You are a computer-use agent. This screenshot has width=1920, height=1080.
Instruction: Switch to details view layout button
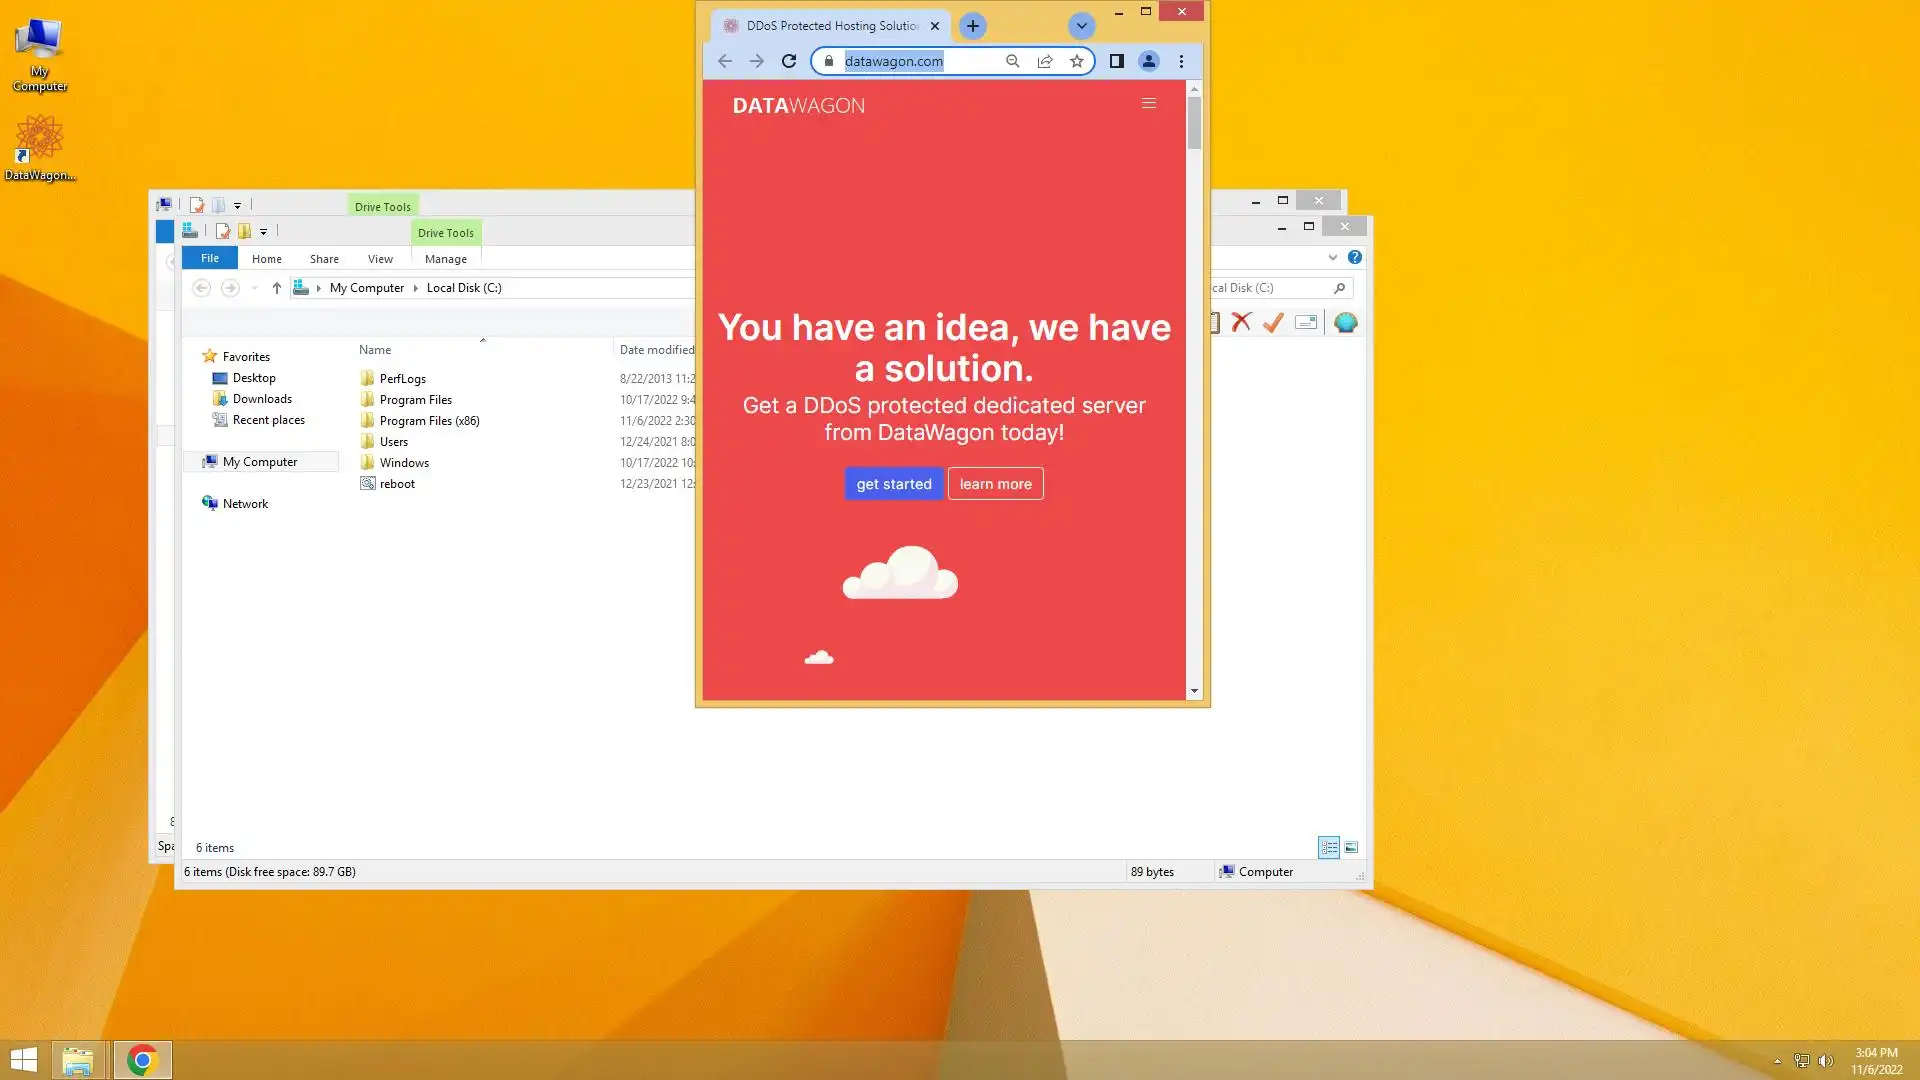coord(1329,847)
